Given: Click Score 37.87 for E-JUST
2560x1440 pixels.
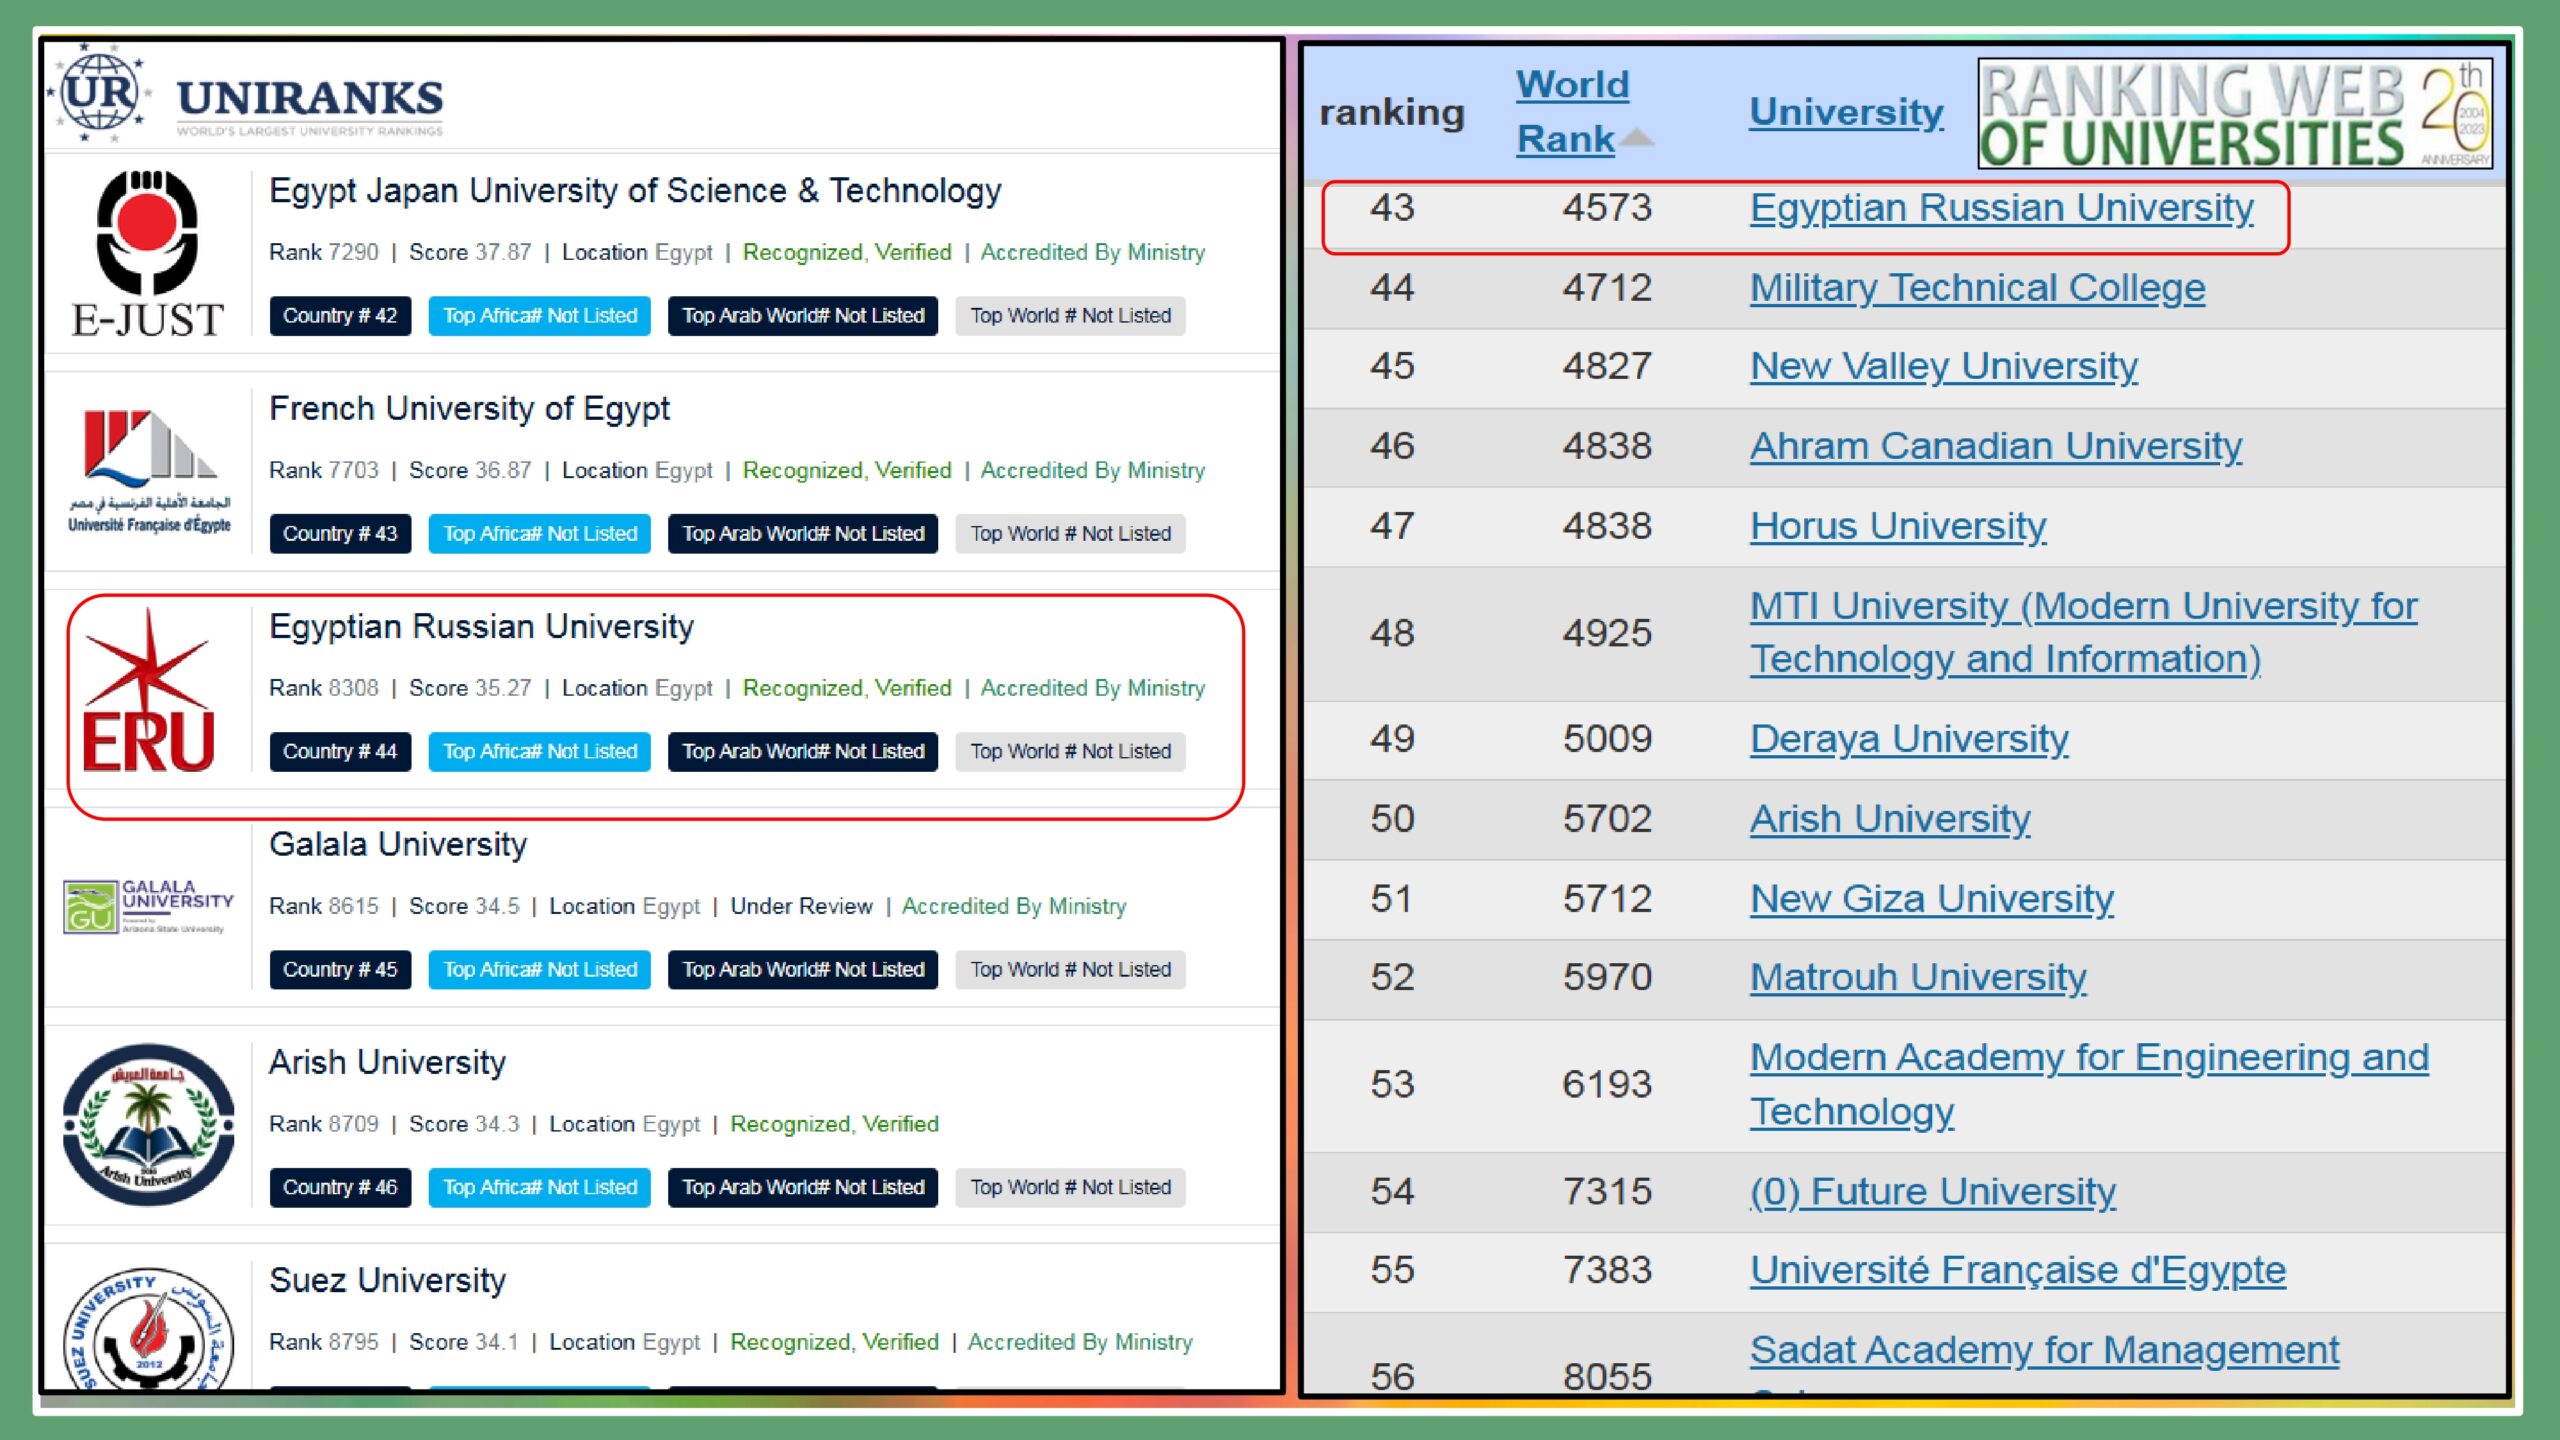Looking at the screenshot, I should pos(470,252).
